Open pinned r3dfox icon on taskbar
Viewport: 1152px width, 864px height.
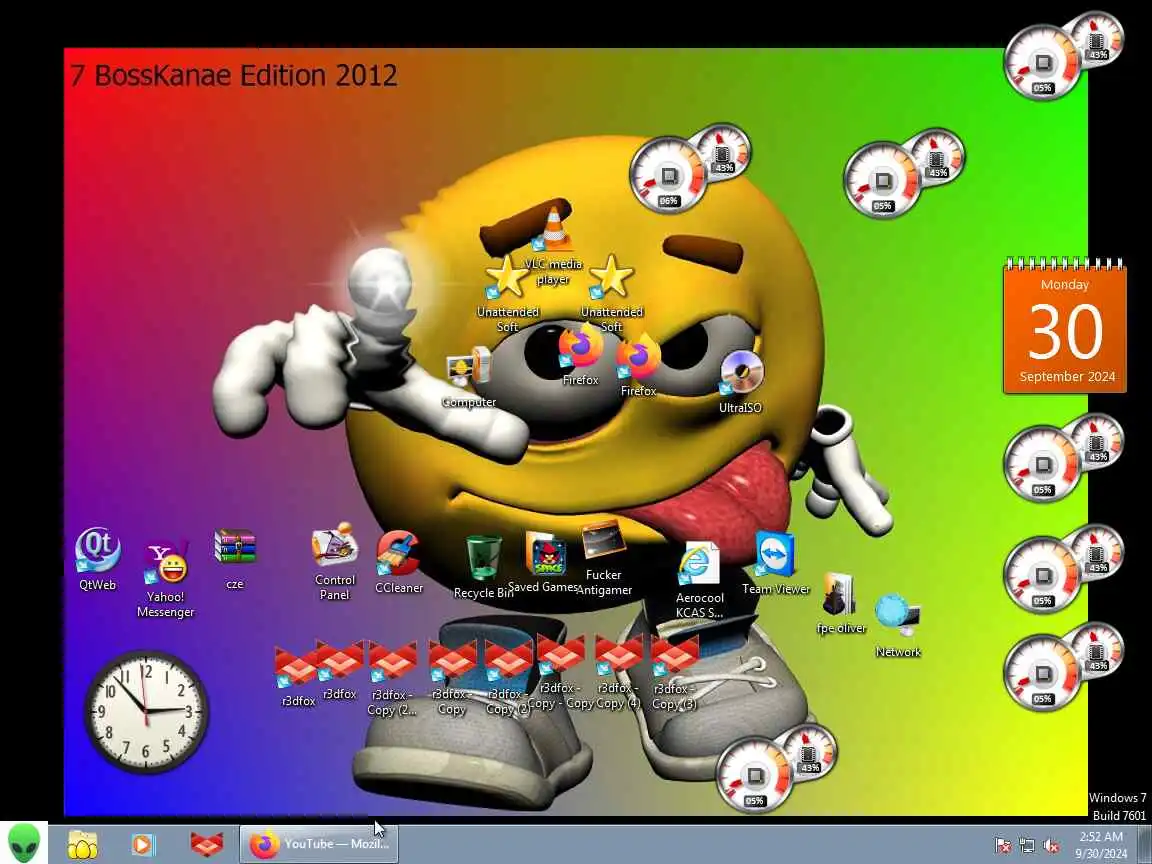(206, 844)
